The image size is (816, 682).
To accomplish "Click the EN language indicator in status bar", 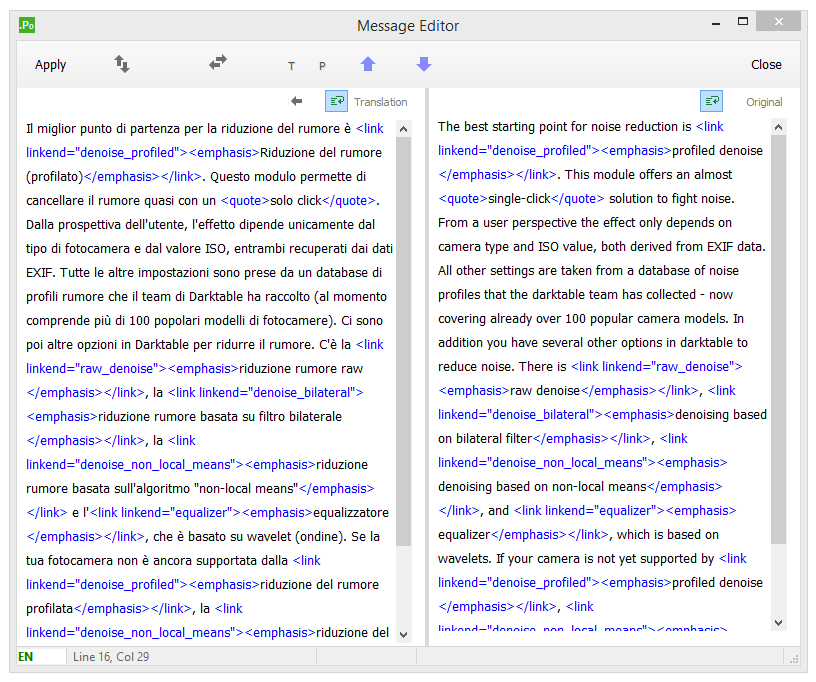I will click(x=26, y=656).
